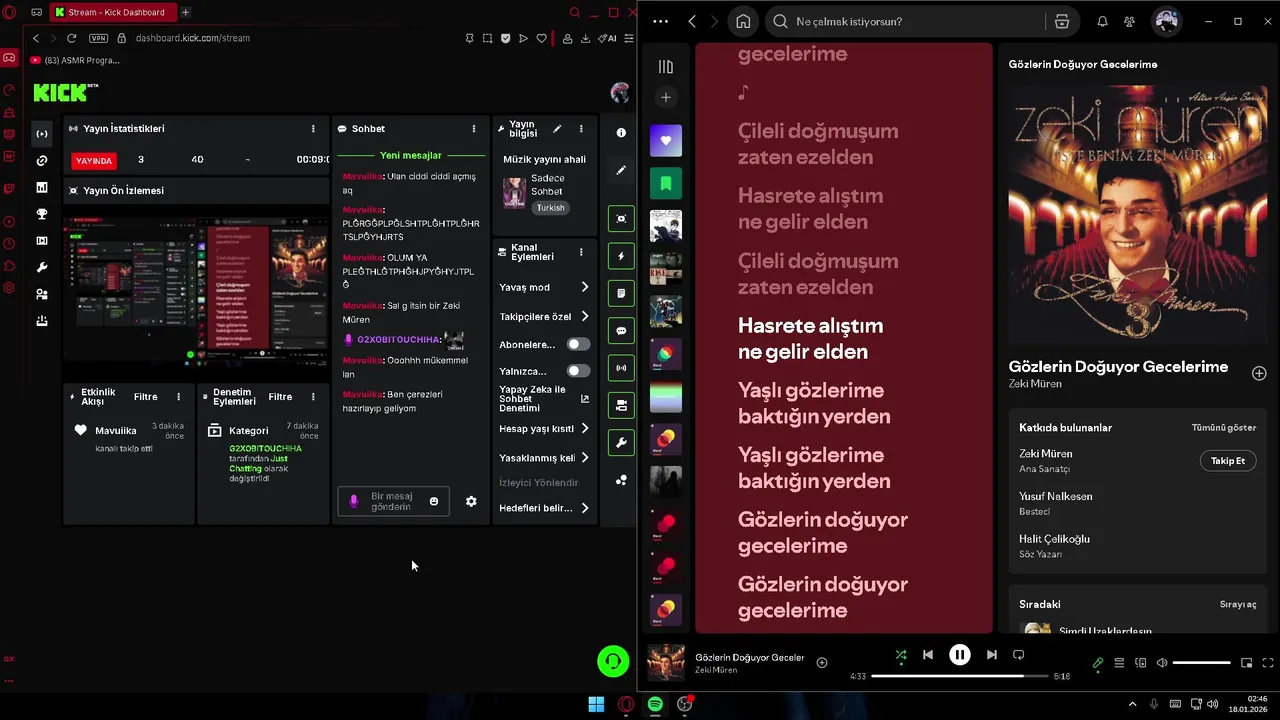This screenshot has width=1280, height=720.
Task: Open the Spotify three-dots main menu
Action: [659, 21]
